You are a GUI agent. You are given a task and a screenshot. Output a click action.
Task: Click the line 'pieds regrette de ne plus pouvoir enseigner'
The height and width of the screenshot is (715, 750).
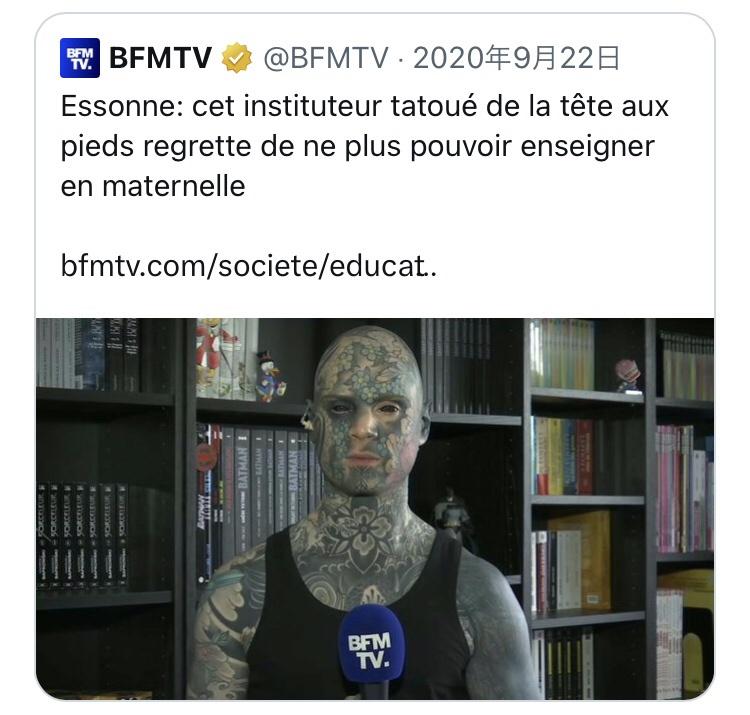click(357, 146)
